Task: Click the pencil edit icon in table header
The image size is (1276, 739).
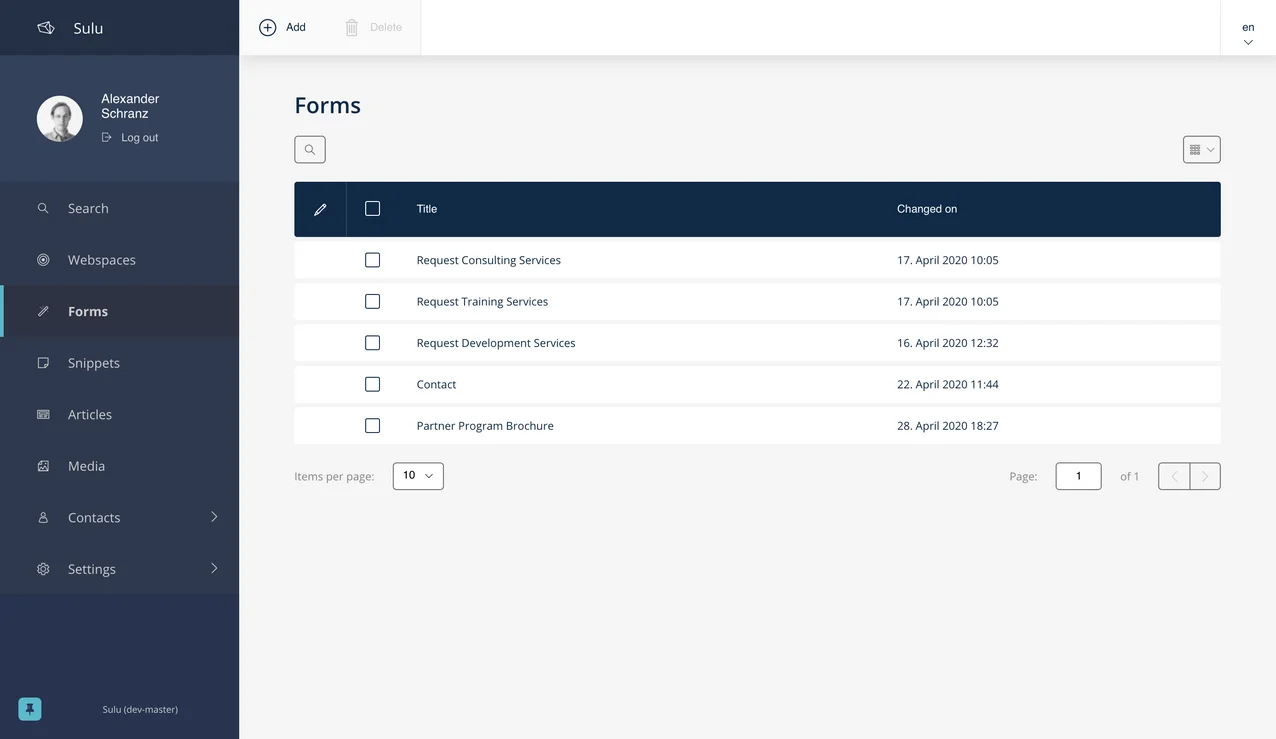Action: click(318, 207)
